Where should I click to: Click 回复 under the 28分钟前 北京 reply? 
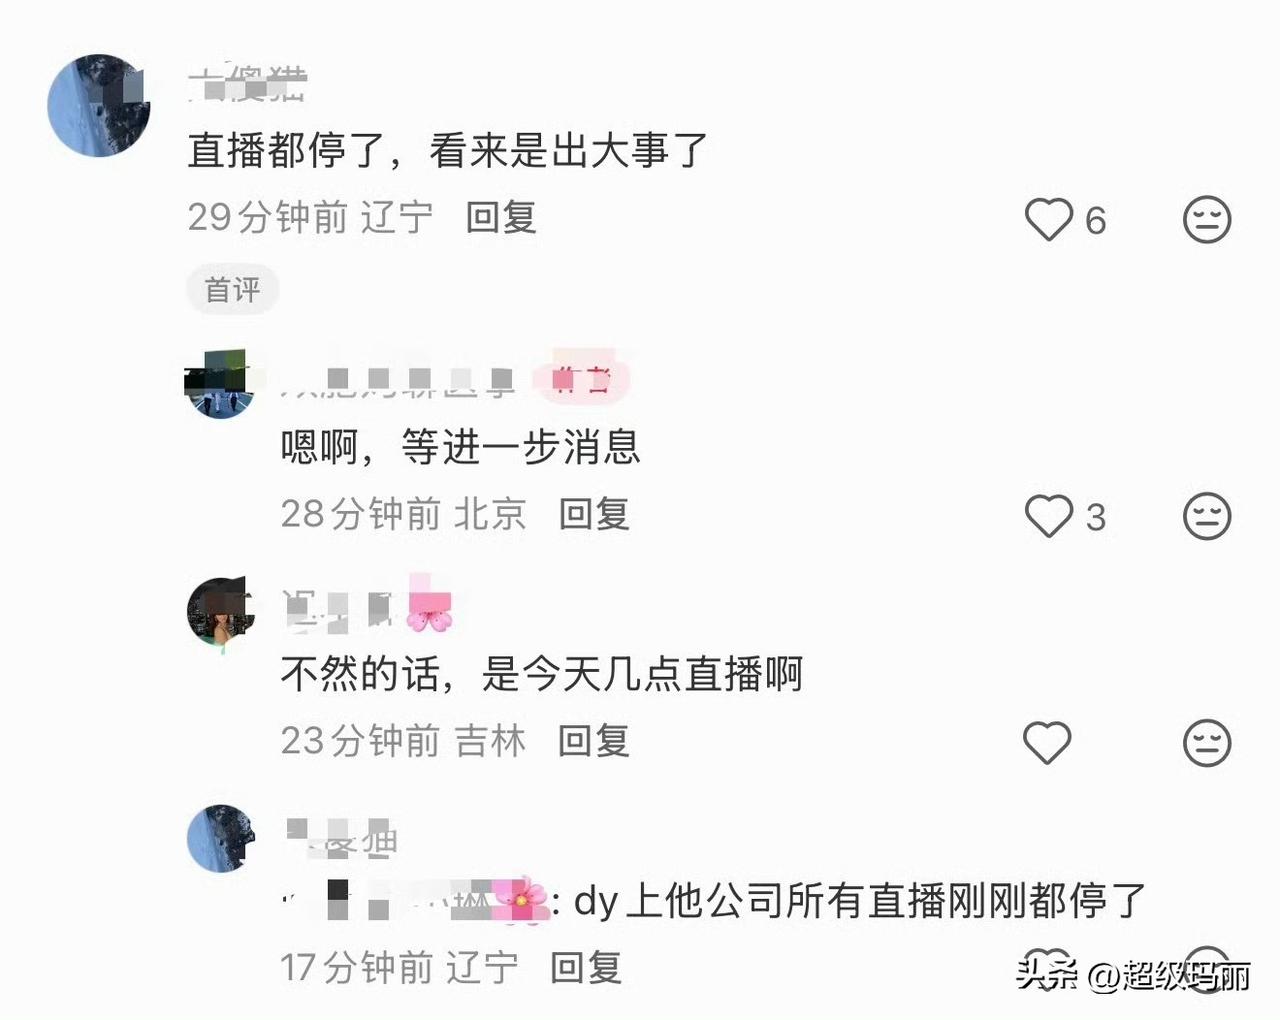tap(594, 514)
